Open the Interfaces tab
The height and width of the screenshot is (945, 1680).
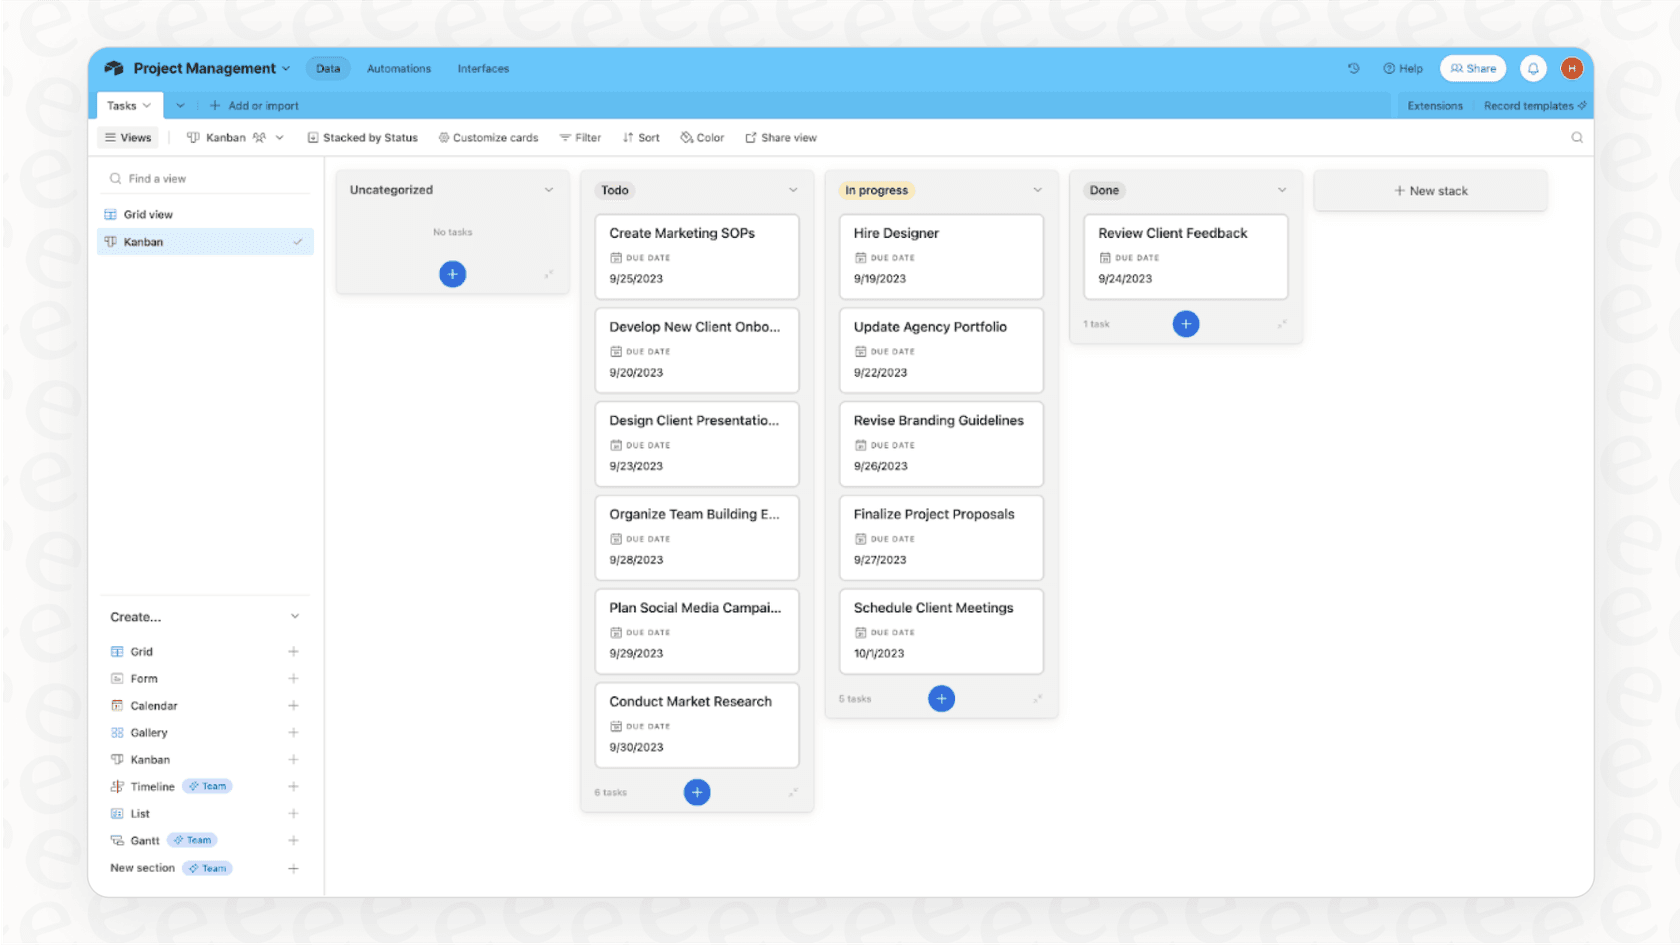(x=483, y=68)
